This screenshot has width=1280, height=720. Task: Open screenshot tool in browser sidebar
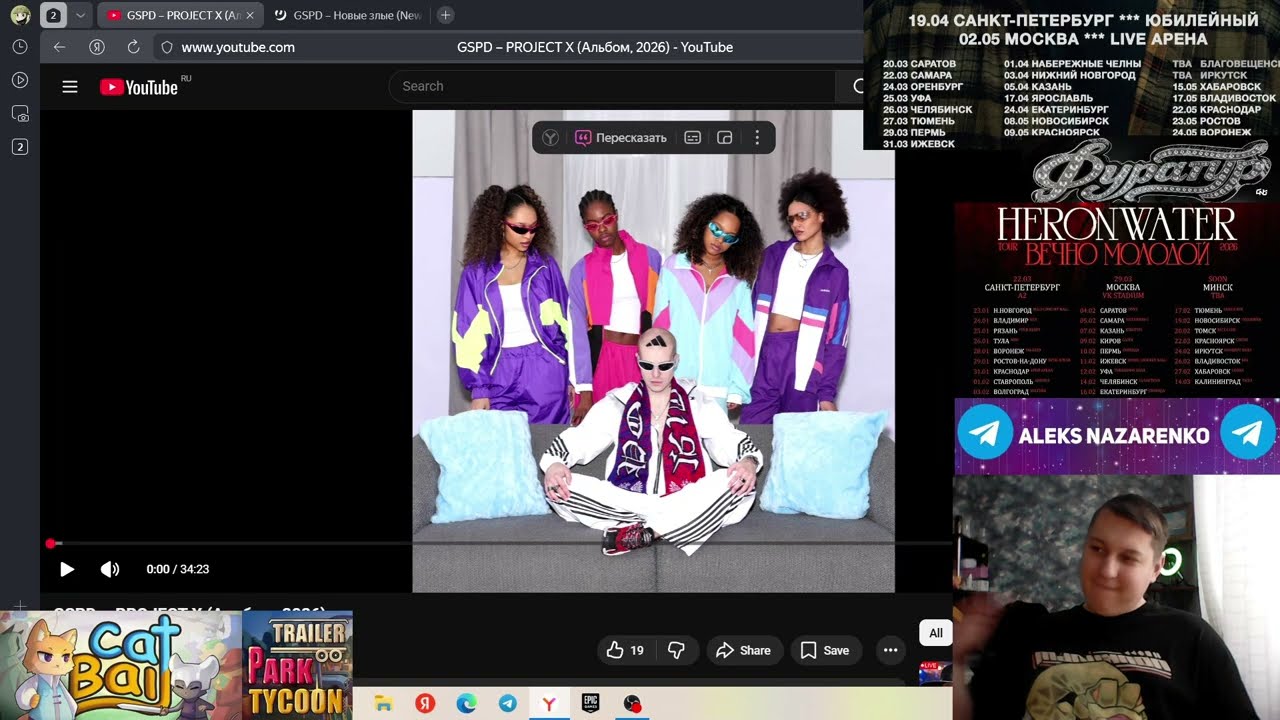click(x=19, y=113)
